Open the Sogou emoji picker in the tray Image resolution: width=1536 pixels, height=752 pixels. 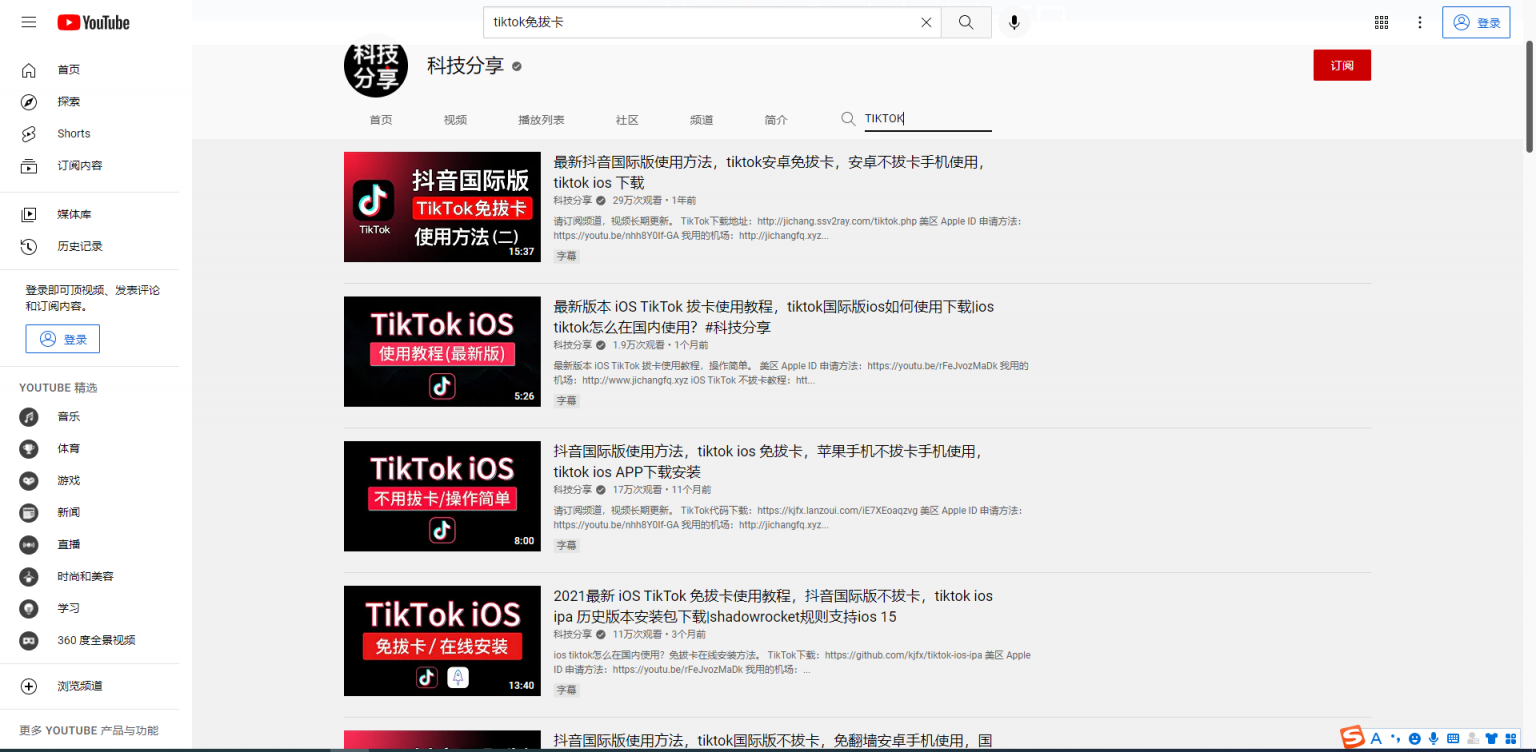click(1414, 738)
